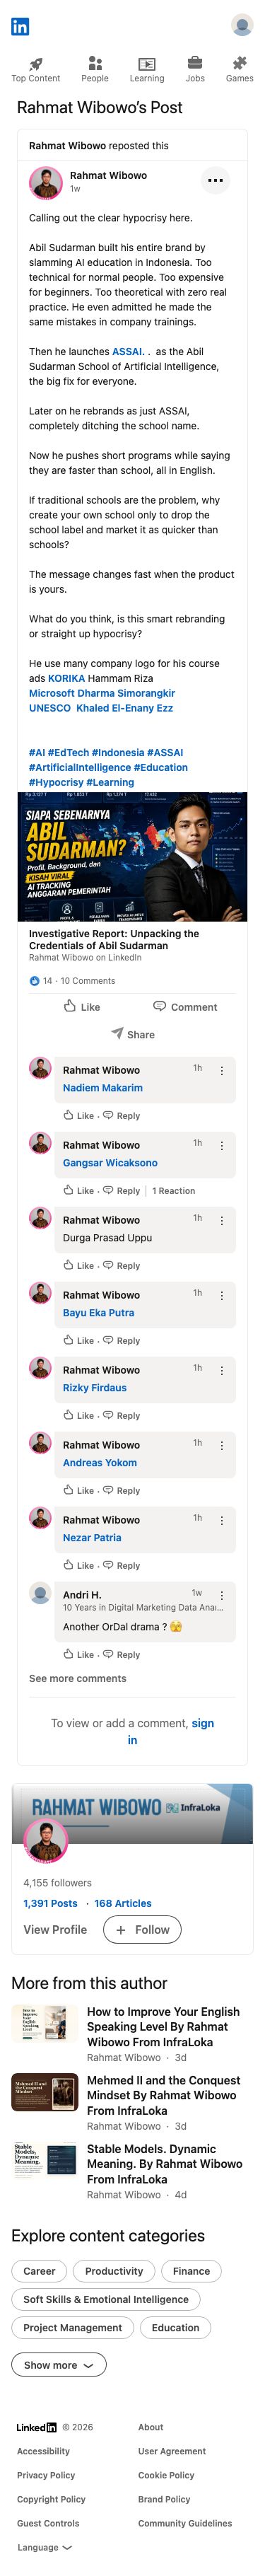
Task: Open the LinkedIn home logo
Action: point(20,26)
